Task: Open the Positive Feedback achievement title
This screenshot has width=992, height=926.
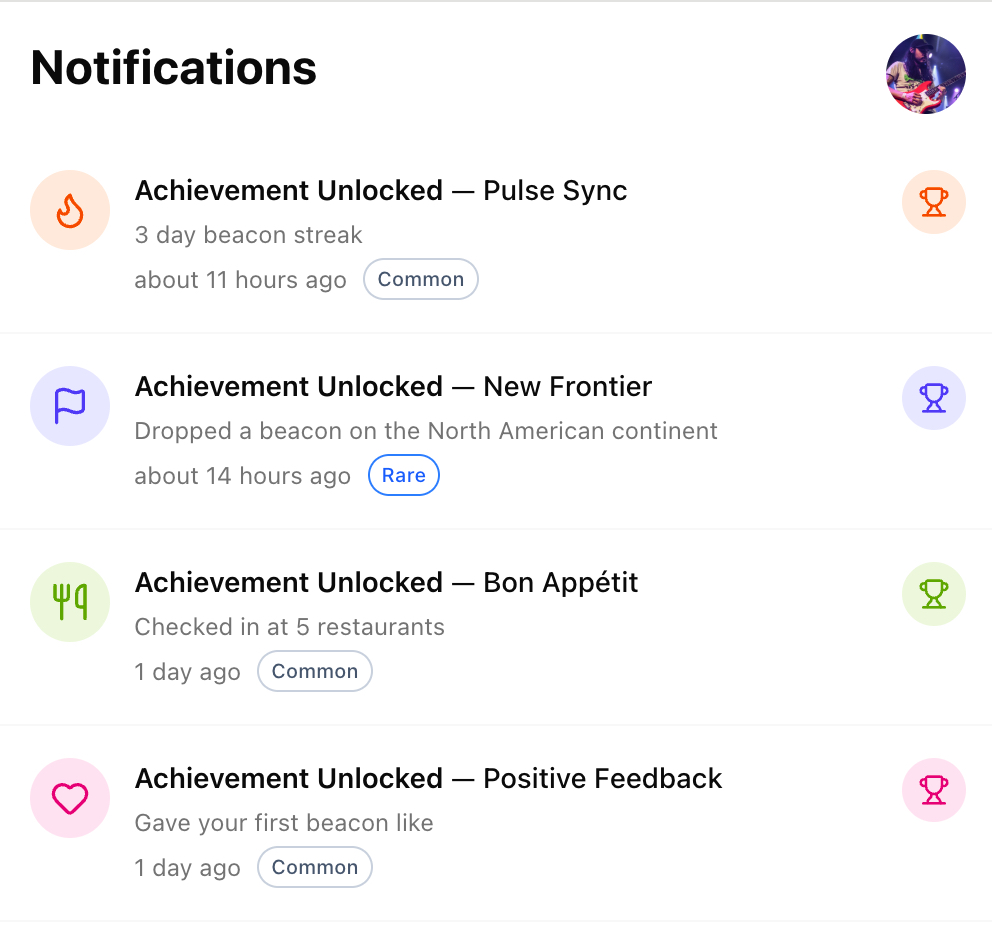Action: 428,779
